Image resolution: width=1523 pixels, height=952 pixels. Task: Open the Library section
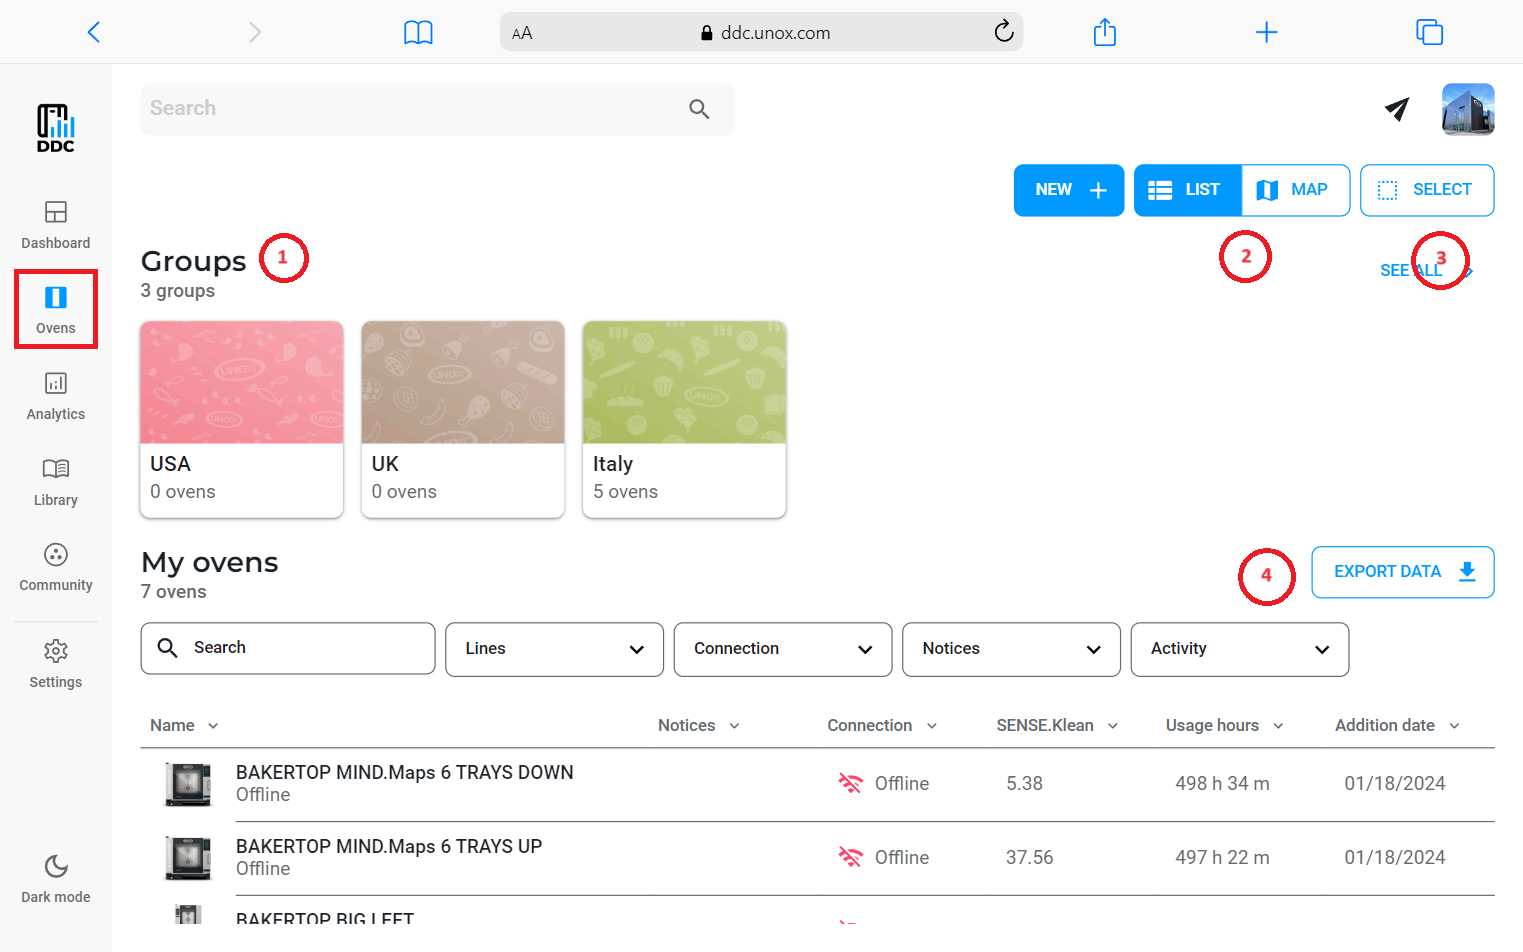point(56,482)
